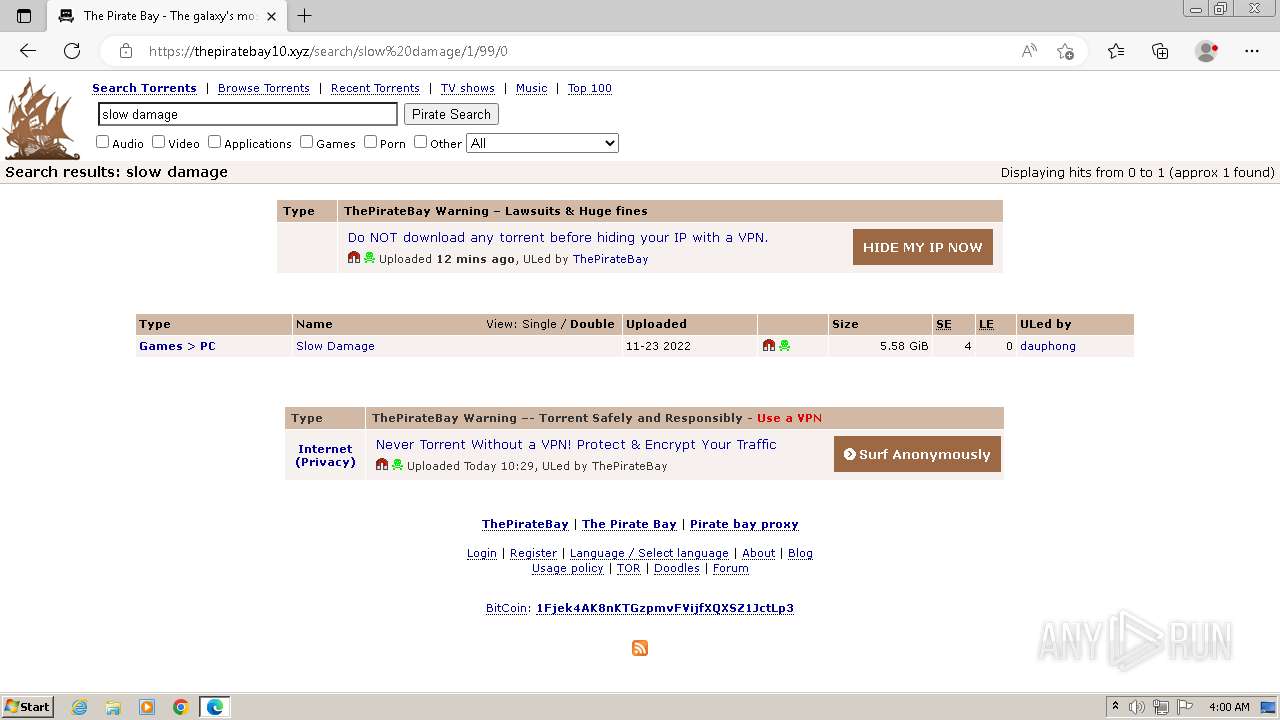Open PC subcategory link
Screen dimensions: 1280x720
[207, 346]
